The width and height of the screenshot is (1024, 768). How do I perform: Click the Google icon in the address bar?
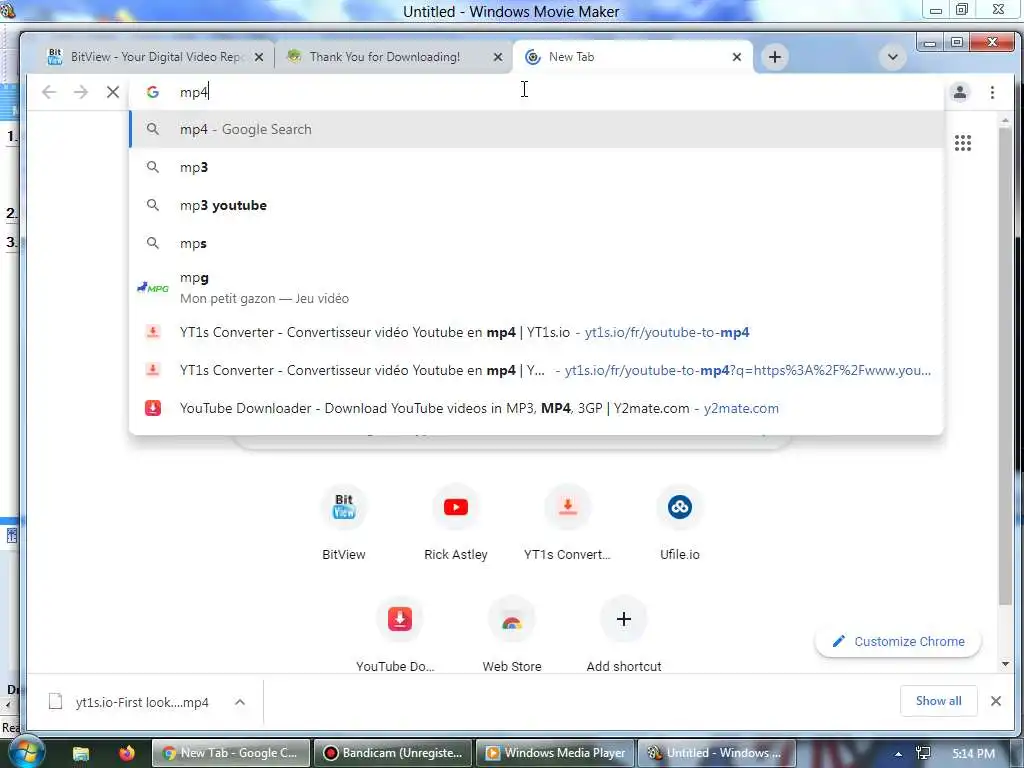point(153,92)
